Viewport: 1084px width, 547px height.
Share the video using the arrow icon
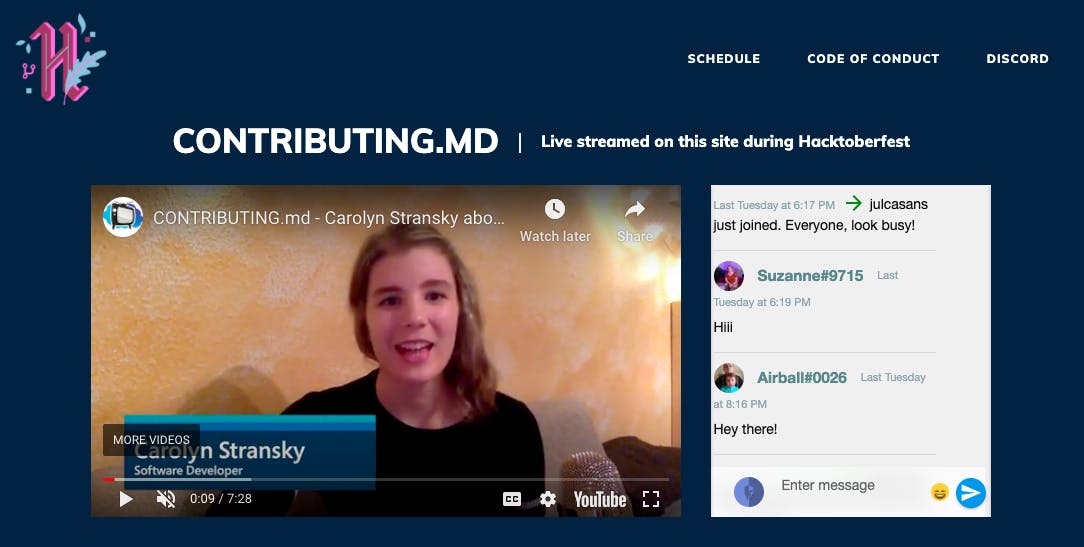[x=635, y=221]
